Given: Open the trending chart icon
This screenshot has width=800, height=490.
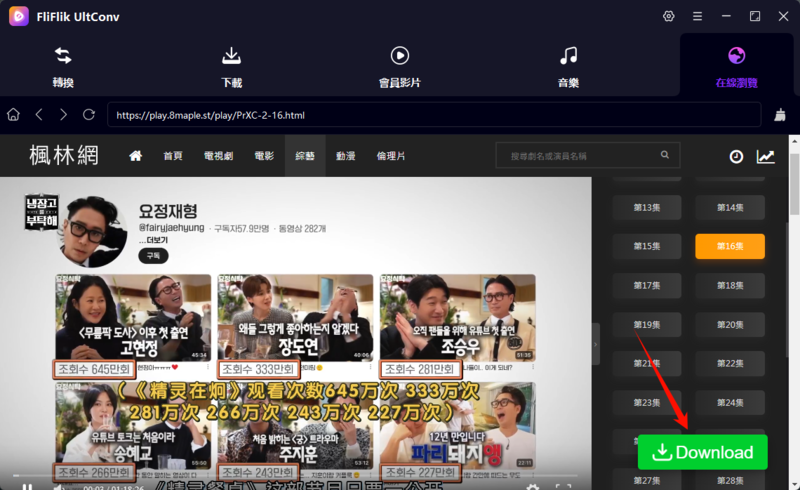Looking at the screenshot, I should (765, 156).
